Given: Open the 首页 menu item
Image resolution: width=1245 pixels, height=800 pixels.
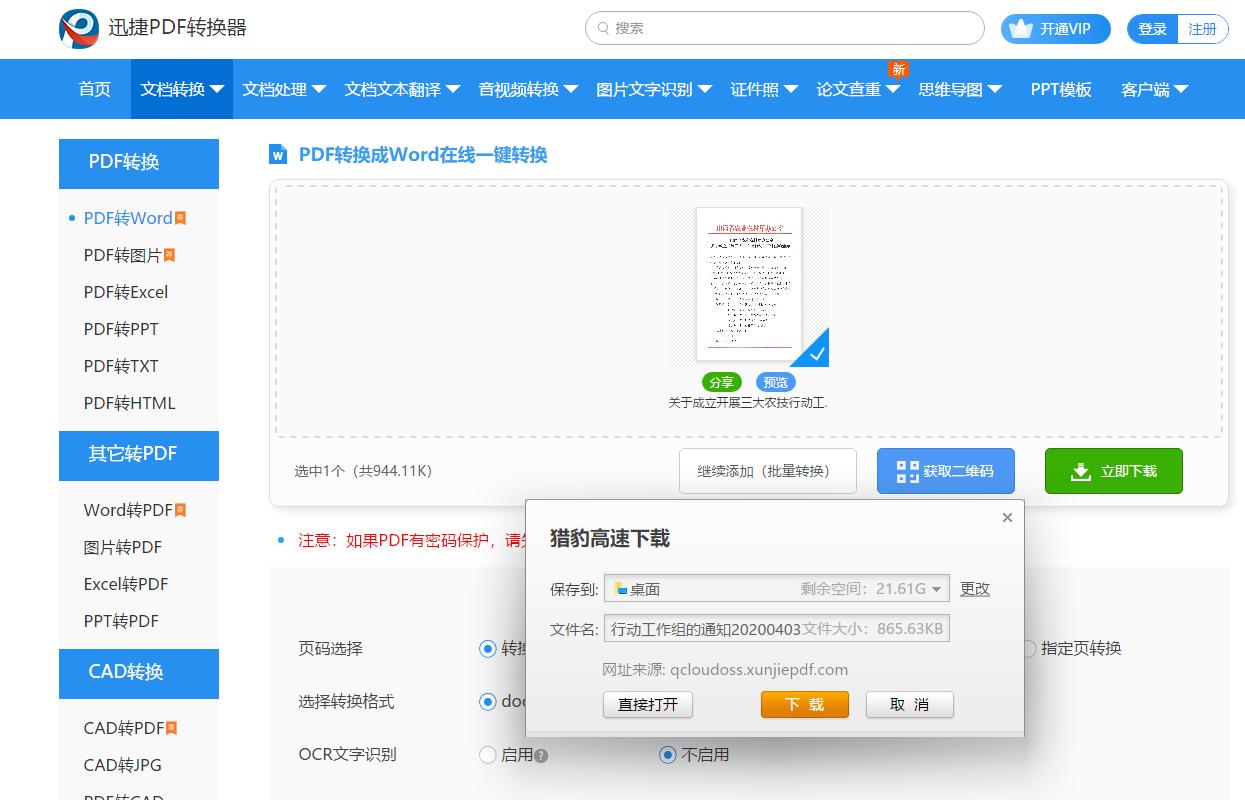Looking at the screenshot, I should (x=94, y=89).
